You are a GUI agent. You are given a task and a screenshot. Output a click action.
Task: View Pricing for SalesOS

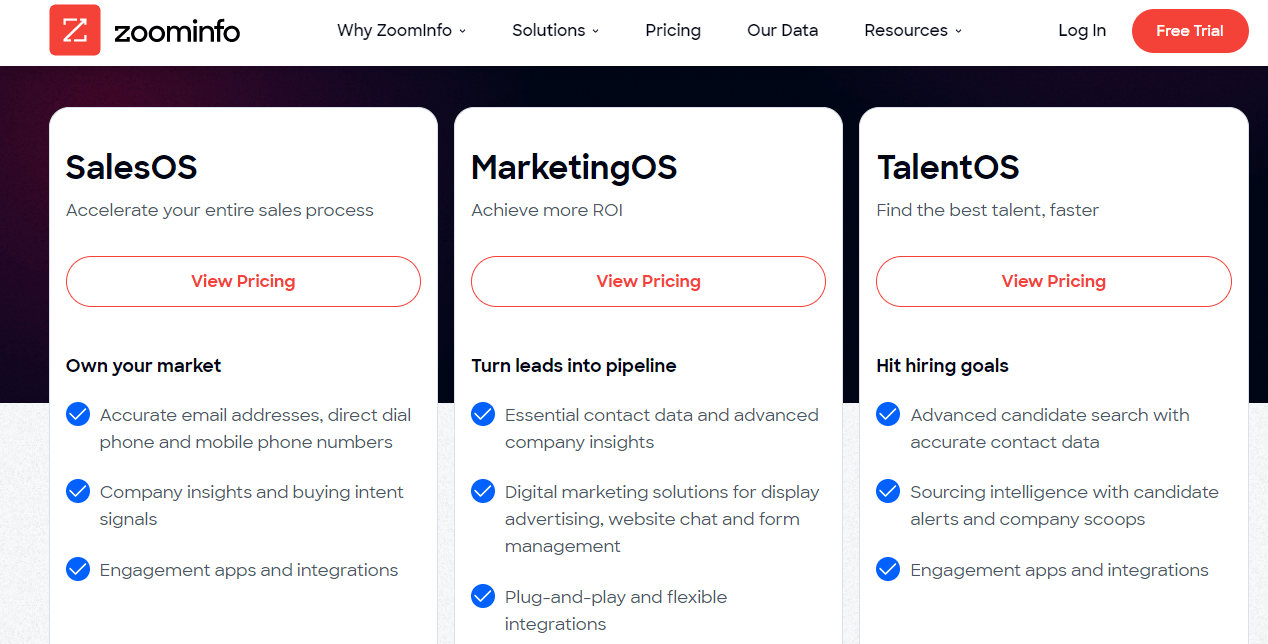(243, 281)
